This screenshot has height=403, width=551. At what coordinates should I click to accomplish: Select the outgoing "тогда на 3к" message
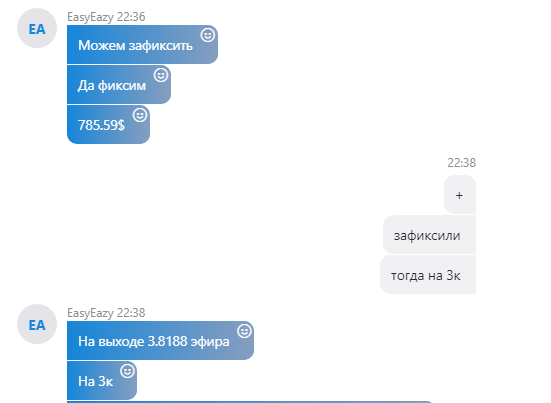coord(428,275)
